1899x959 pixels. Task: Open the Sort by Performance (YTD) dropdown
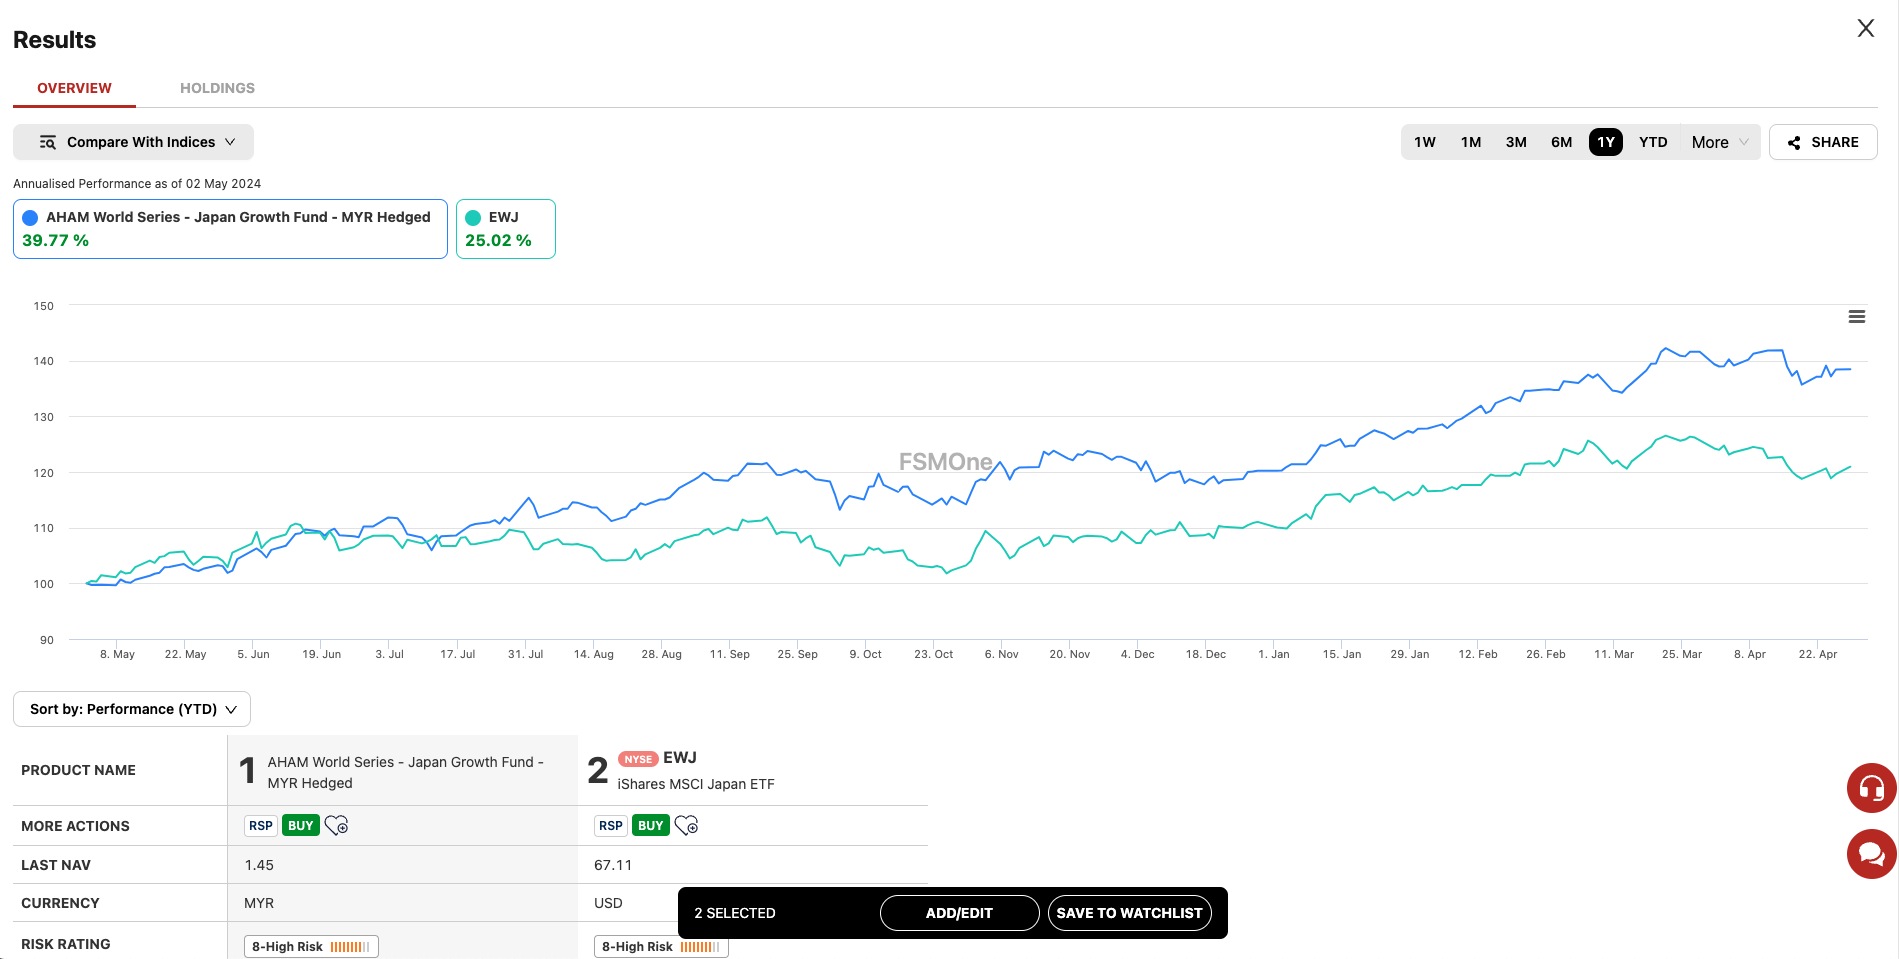pos(132,709)
